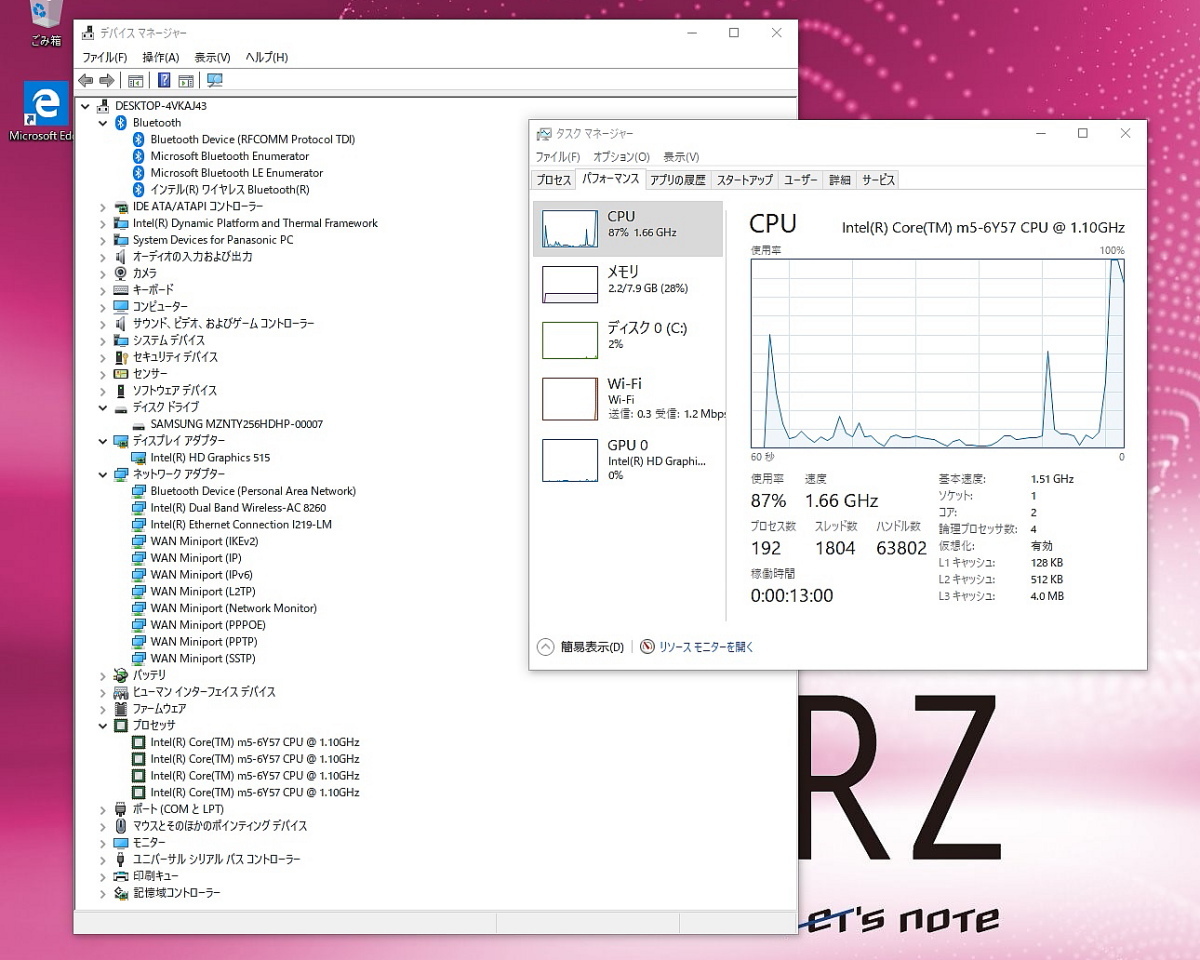This screenshot has width=1200, height=960.
Task: Click the 簡易表示(D) fewer details button
Action: (581, 647)
